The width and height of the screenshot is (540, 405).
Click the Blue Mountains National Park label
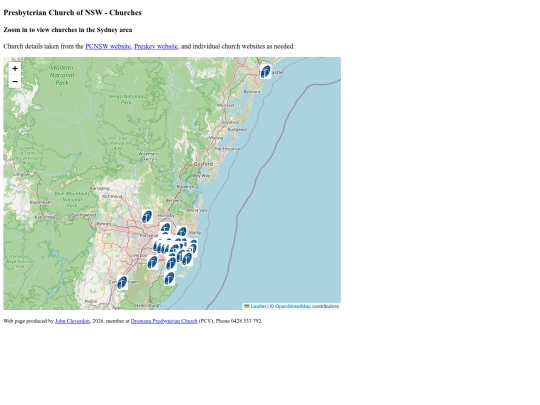[72, 199]
